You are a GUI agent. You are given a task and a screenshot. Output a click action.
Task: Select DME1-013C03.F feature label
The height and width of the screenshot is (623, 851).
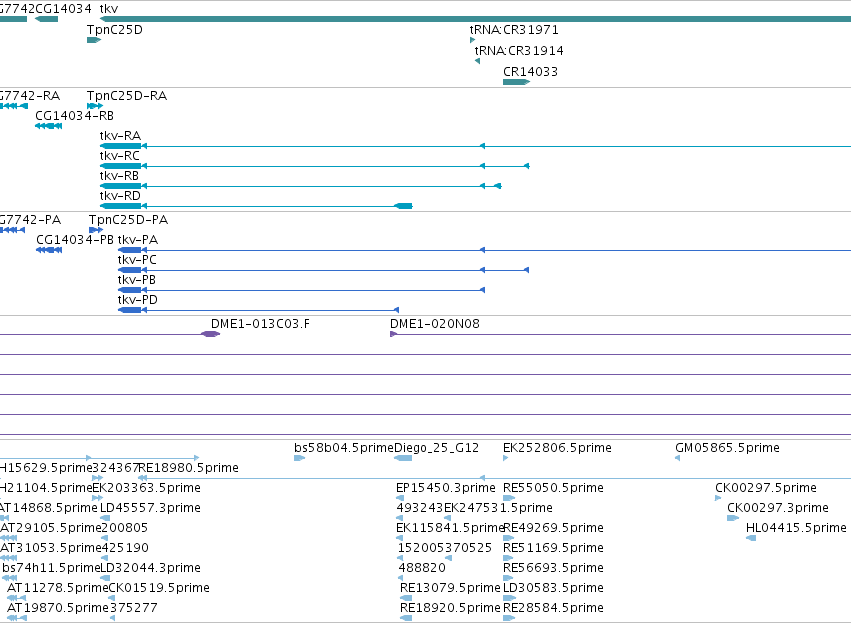coord(261,324)
